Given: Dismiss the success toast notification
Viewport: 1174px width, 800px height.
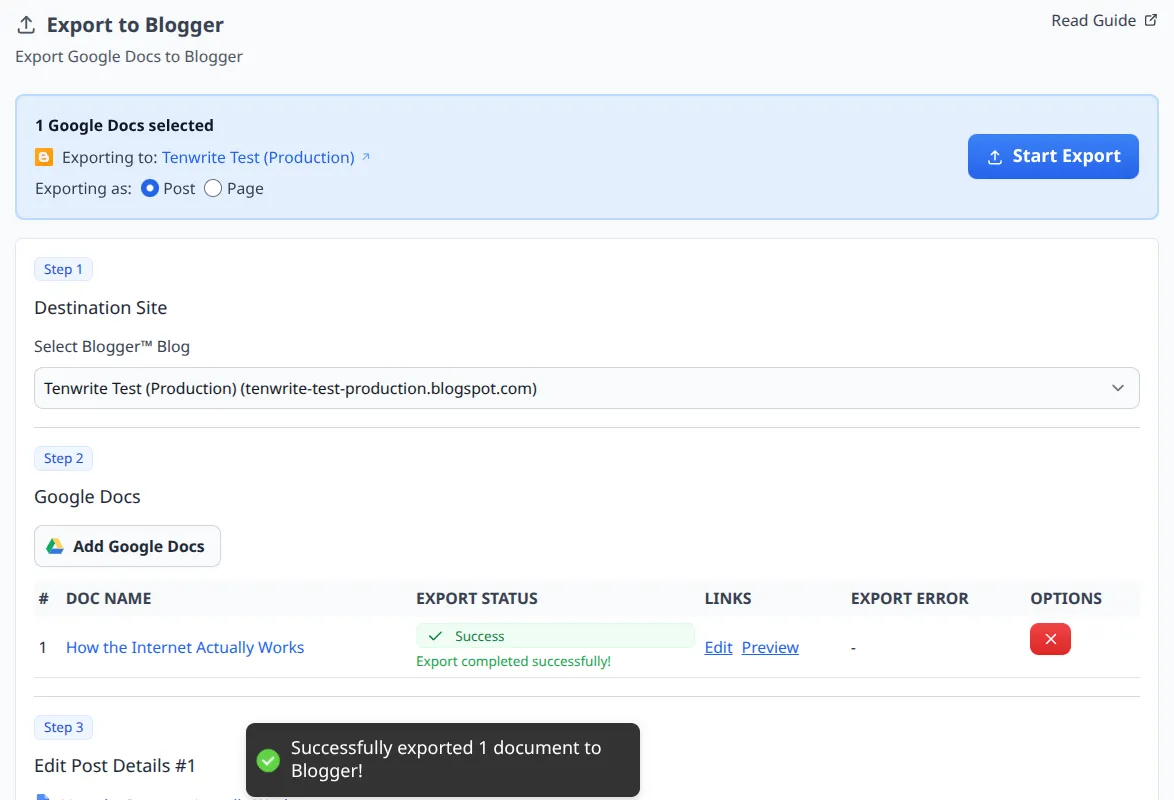Looking at the screenshot, I should [443, 760].
